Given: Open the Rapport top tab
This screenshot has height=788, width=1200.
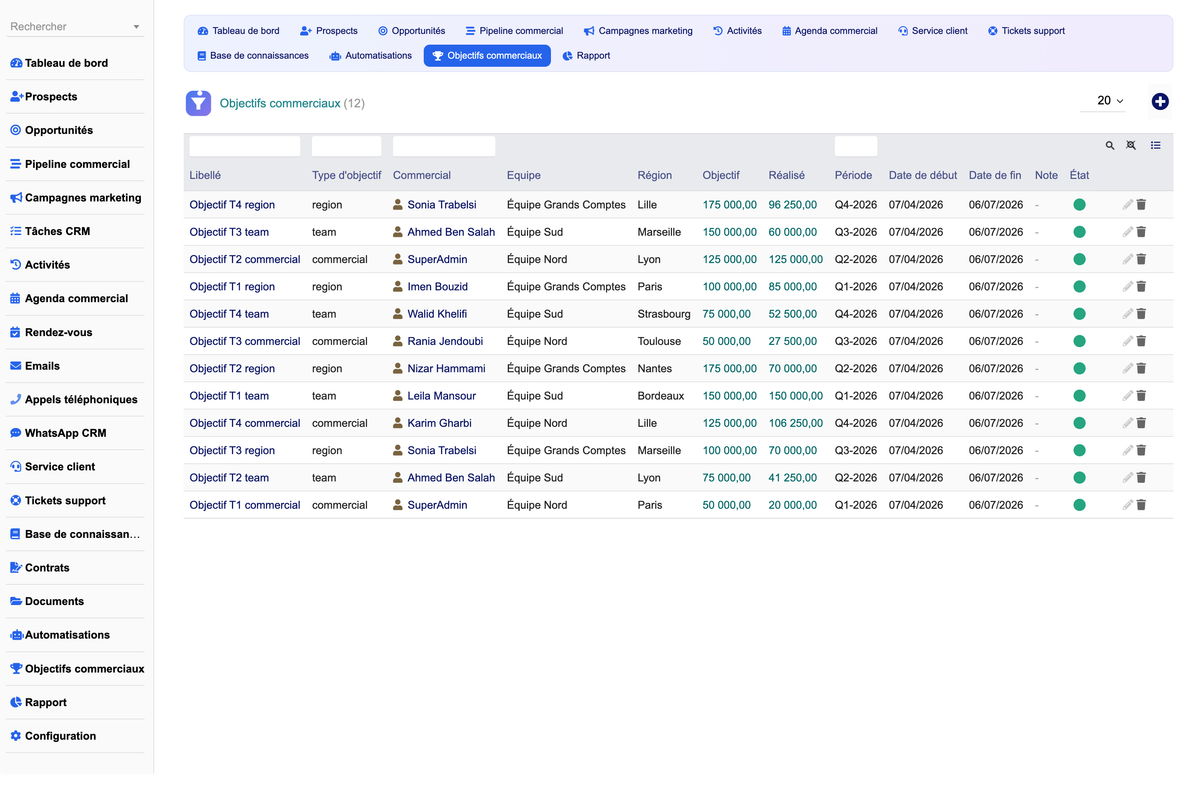Looking at the screenshot, I should 586,56.
